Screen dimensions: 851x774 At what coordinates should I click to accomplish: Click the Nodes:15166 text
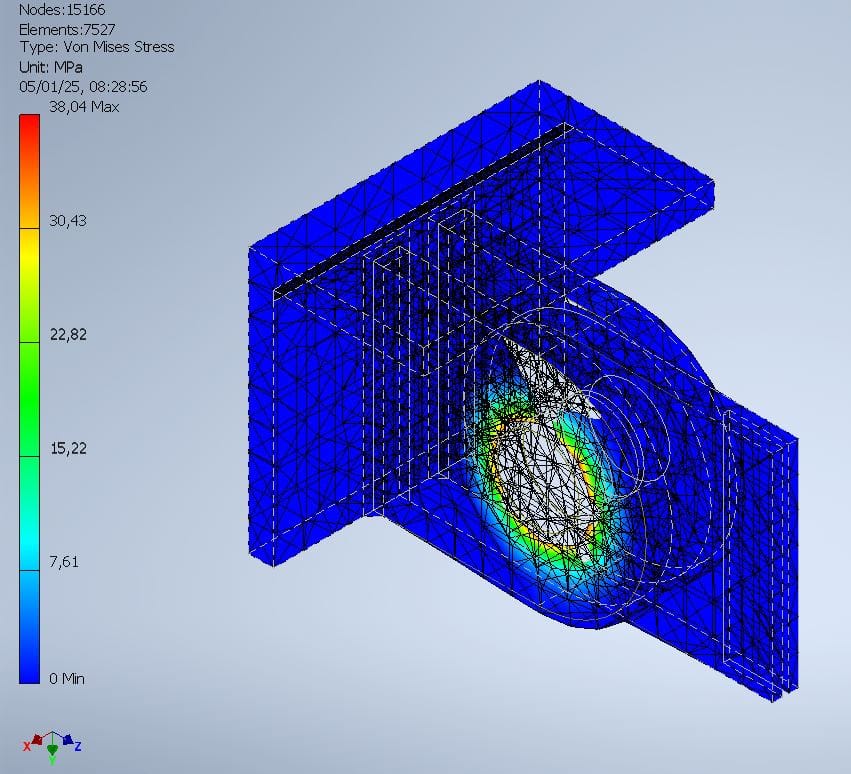tap(62, 10)
